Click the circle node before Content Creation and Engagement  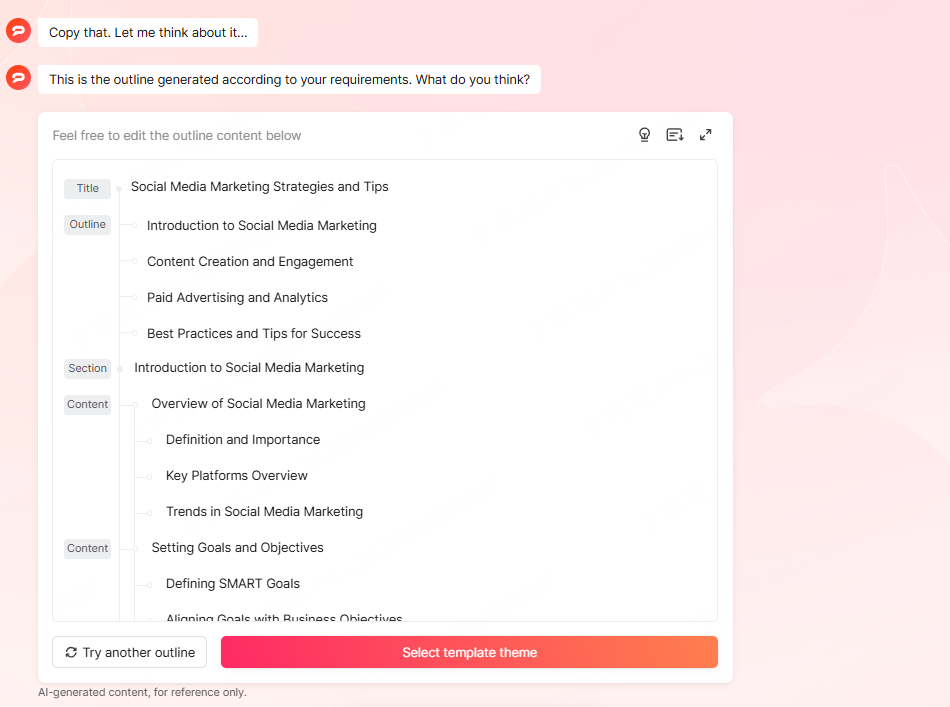135,261
